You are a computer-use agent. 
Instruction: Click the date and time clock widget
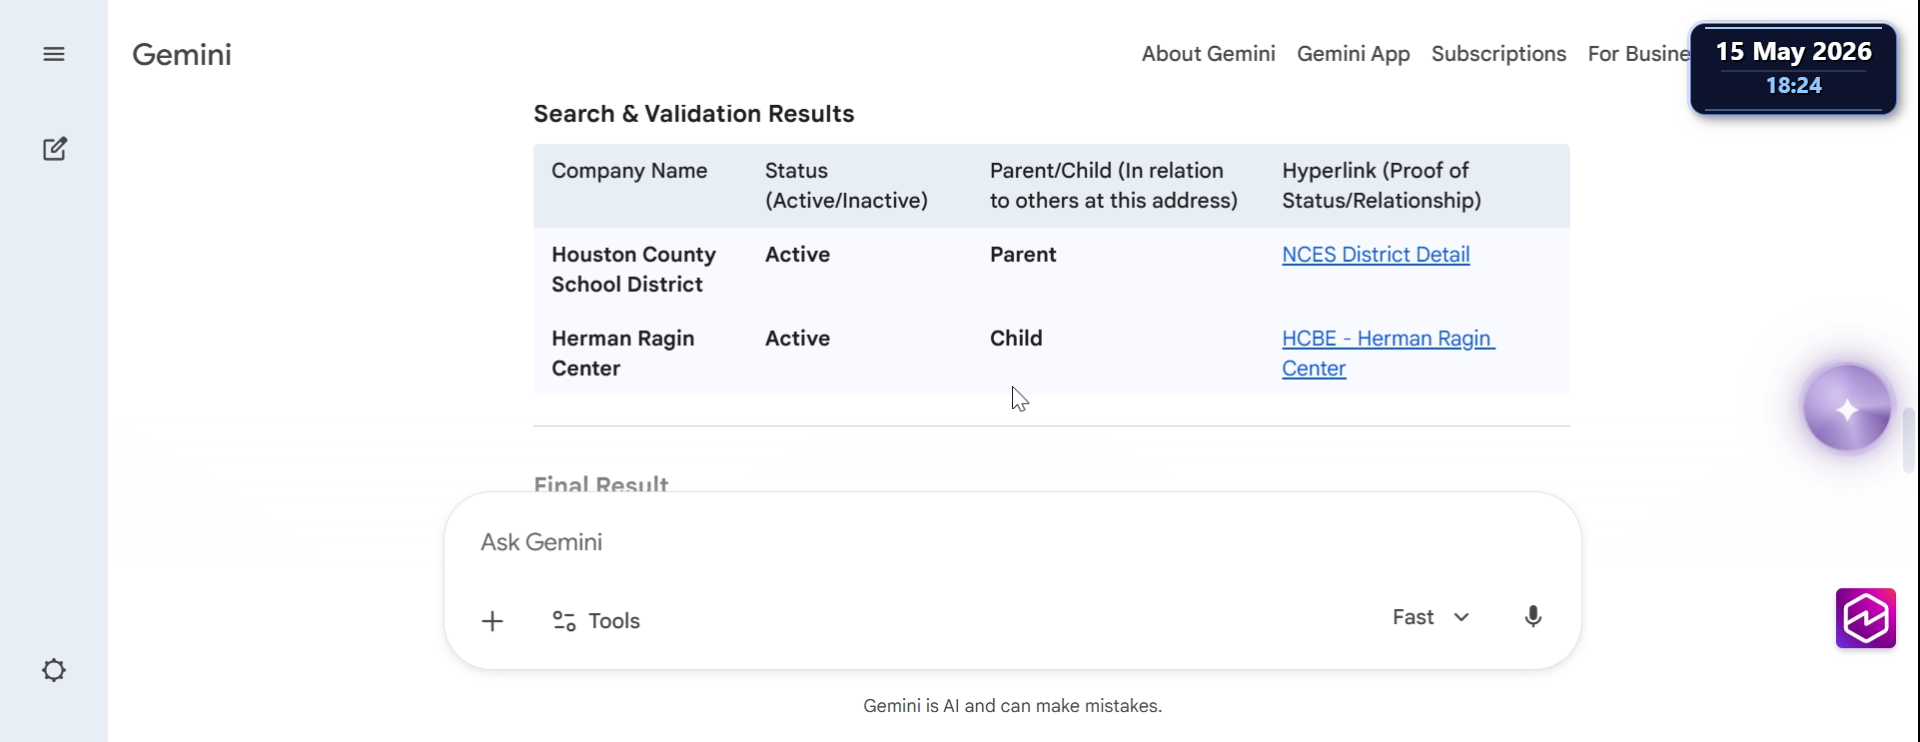coord(1793,68)
